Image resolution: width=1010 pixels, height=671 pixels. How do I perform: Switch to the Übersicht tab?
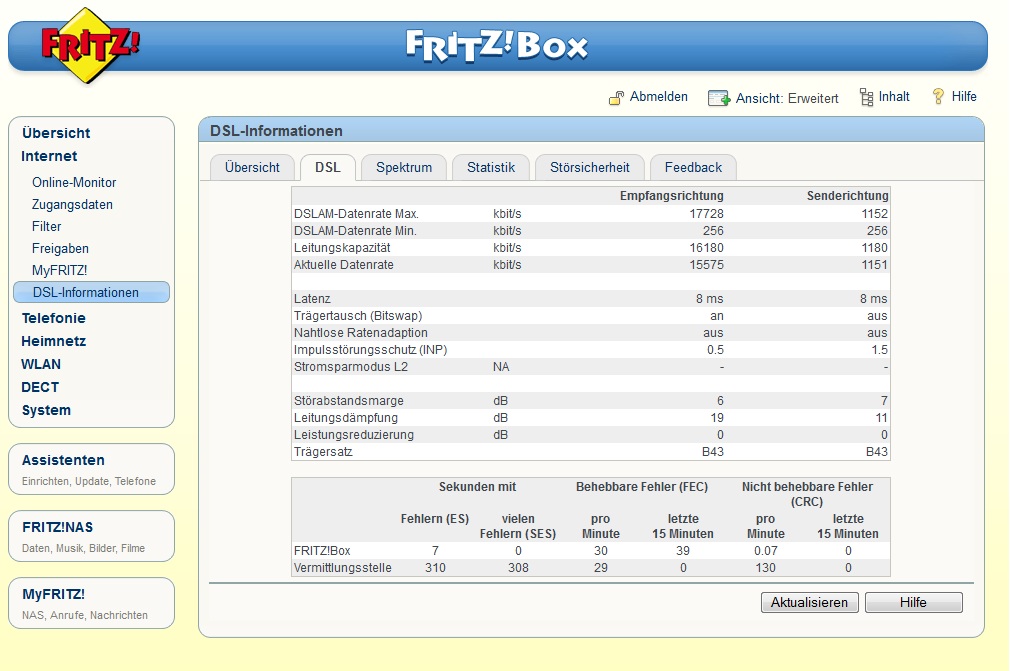point(252,167)
